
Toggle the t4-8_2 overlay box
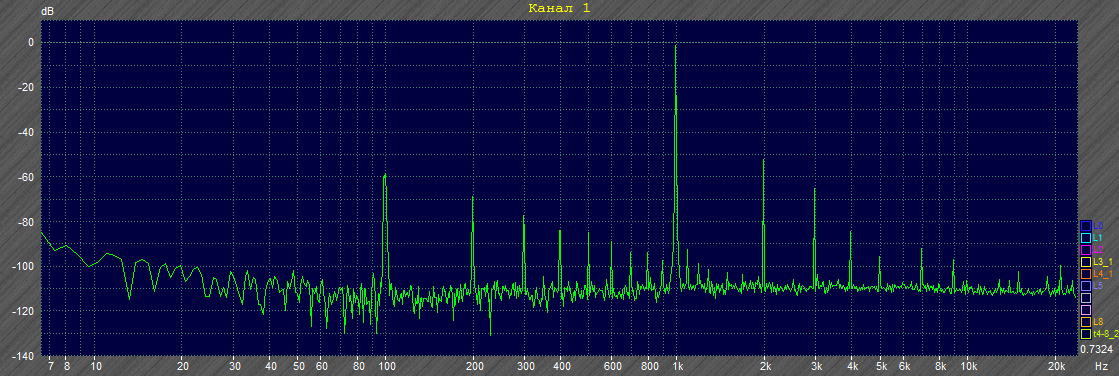pos(1085,333)
